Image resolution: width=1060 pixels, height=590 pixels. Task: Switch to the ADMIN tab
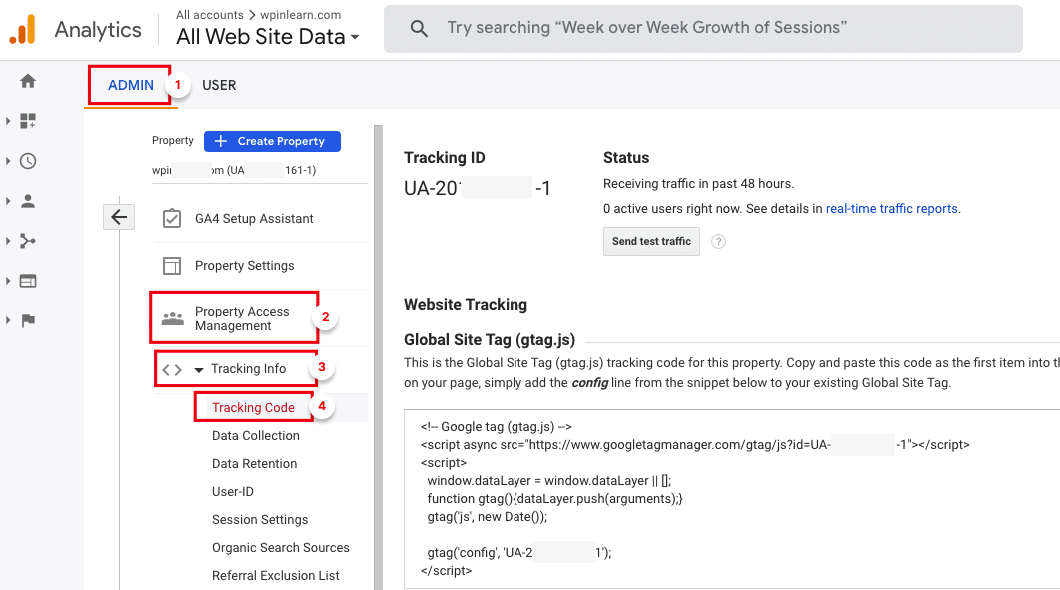(130, 85)
